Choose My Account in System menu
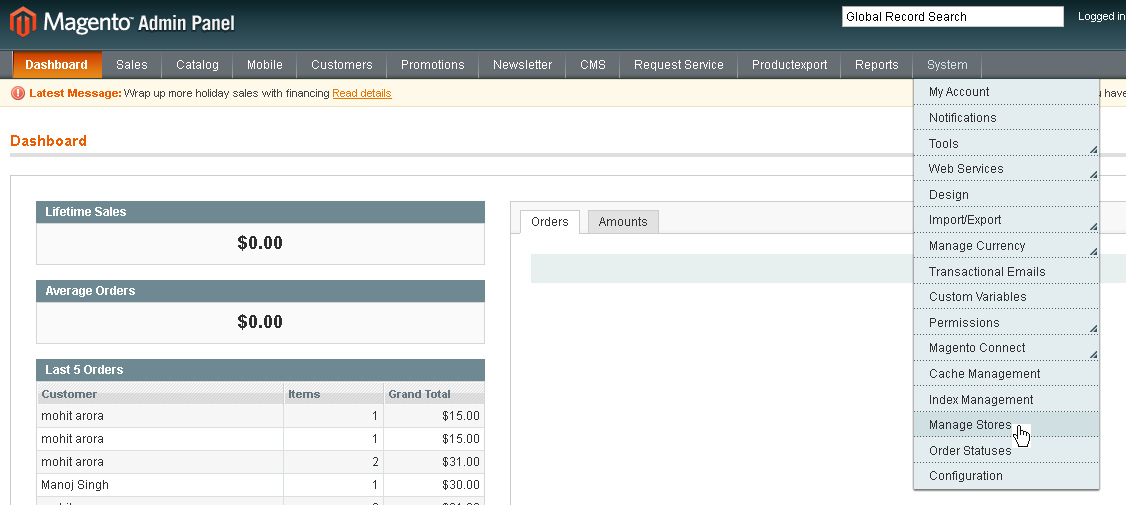 pos(1006,92)
